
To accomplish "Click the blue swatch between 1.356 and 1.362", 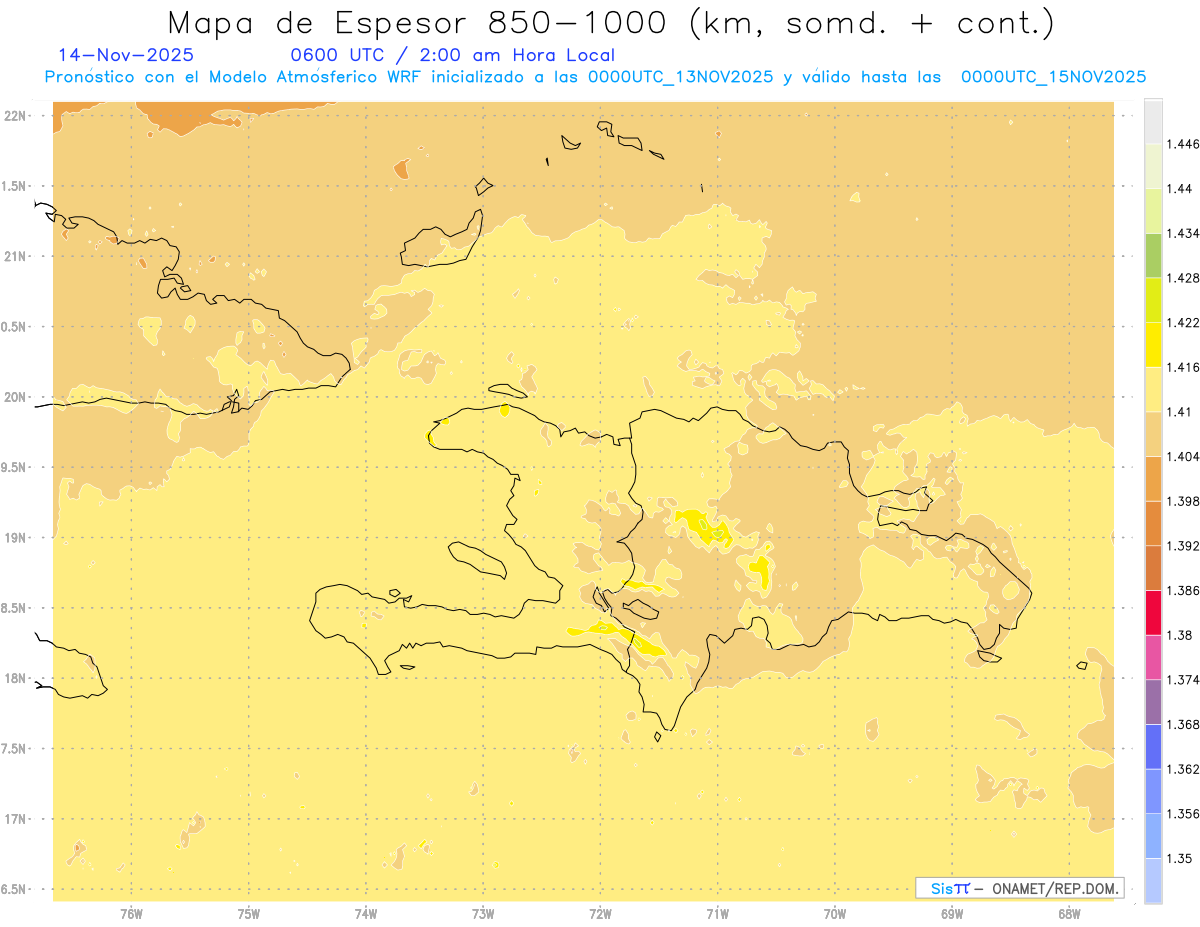I will pyautogui.click(x=1153, y=791).
